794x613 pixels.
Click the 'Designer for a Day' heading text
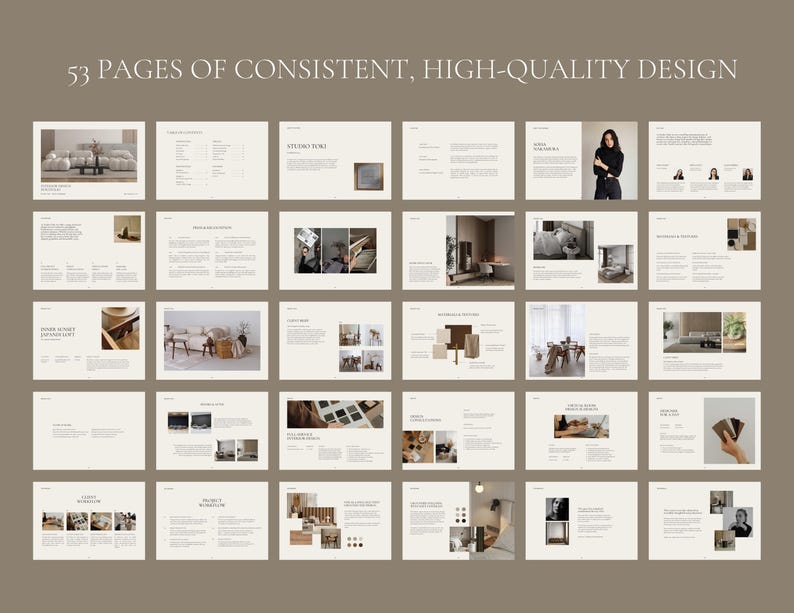669,413
